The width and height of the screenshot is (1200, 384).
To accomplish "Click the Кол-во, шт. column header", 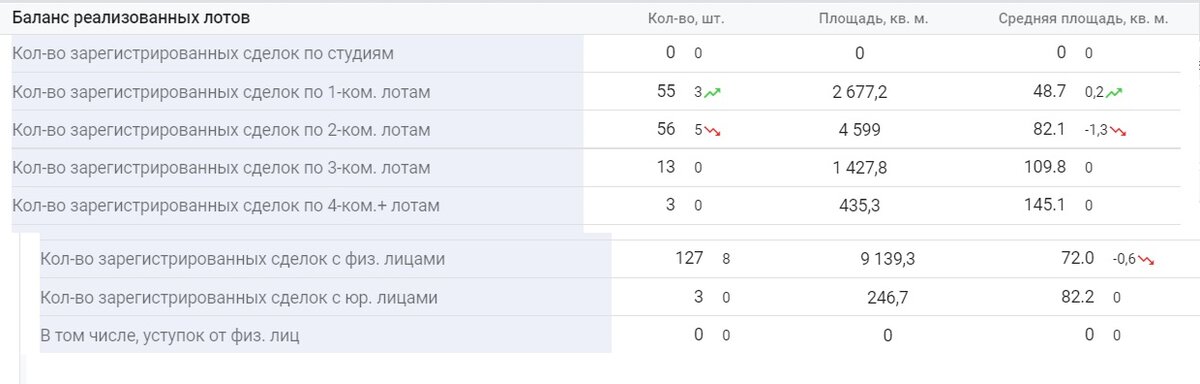I will coord(685,19).
